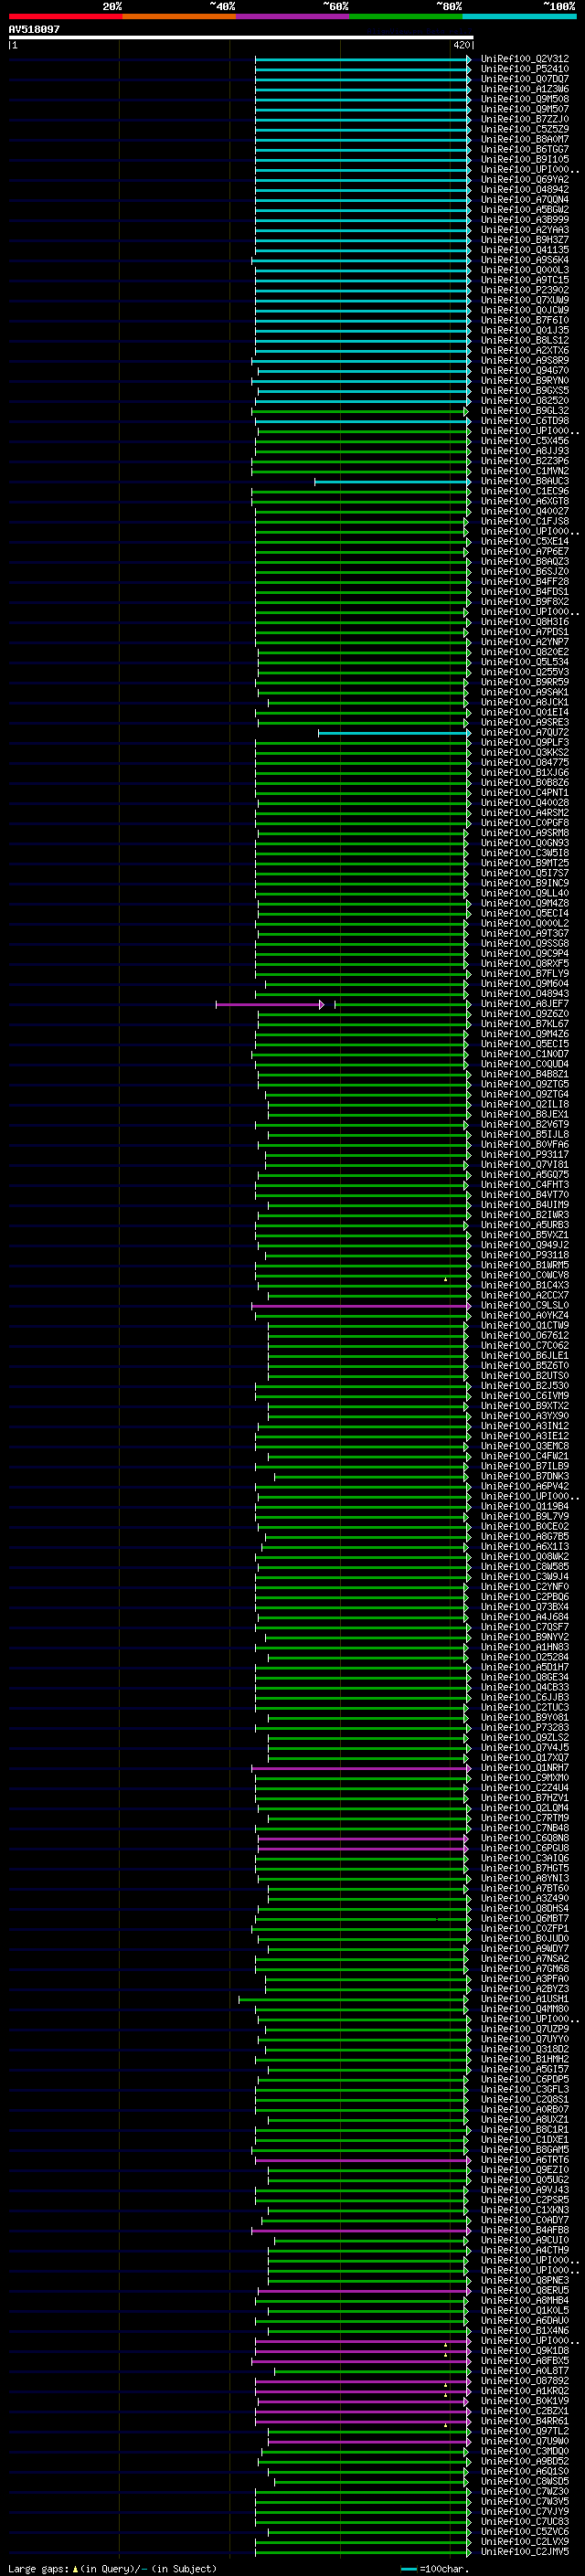The width and height of the screenshot is (585, 2576).
Task: Click hit label UniRef100_A6TRT6
Action: coord(525,2159)
